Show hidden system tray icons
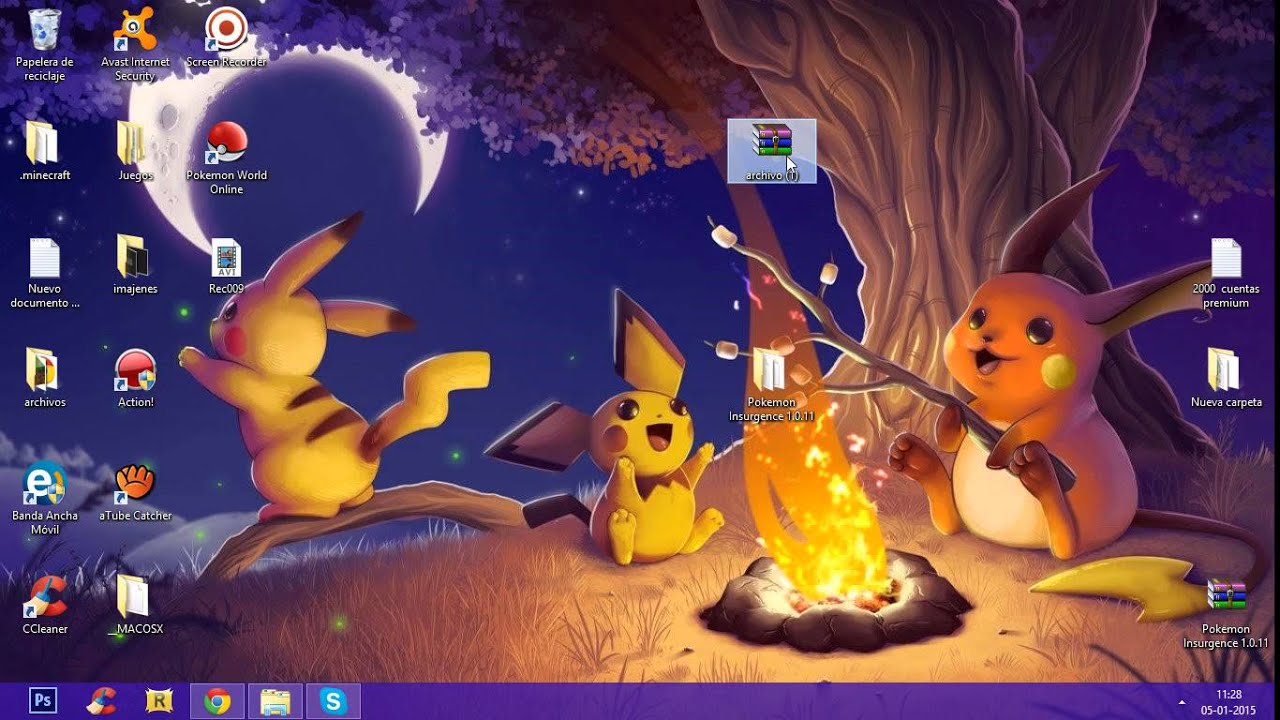This screenshot has height=720, width=1280. coord(1182,701)
